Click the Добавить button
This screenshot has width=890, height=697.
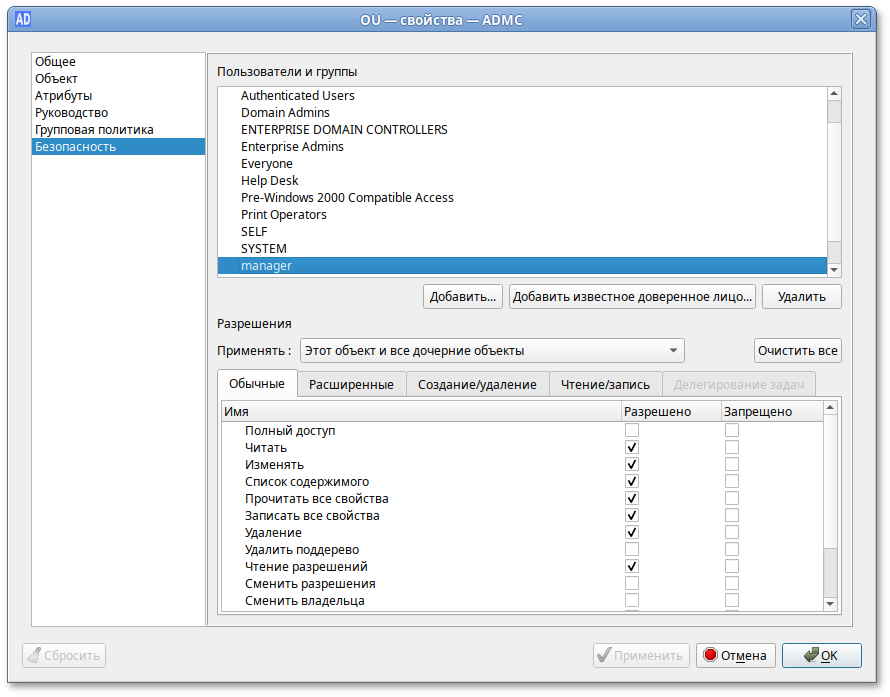[463, 296]
